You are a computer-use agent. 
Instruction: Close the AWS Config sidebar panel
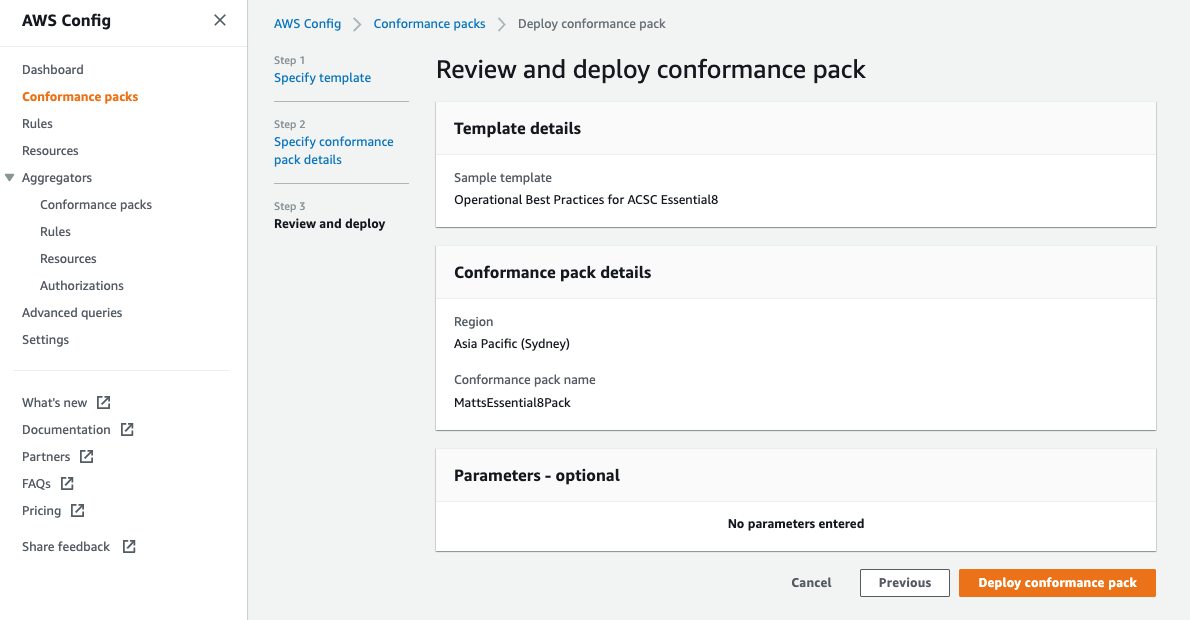pos(220,20)
